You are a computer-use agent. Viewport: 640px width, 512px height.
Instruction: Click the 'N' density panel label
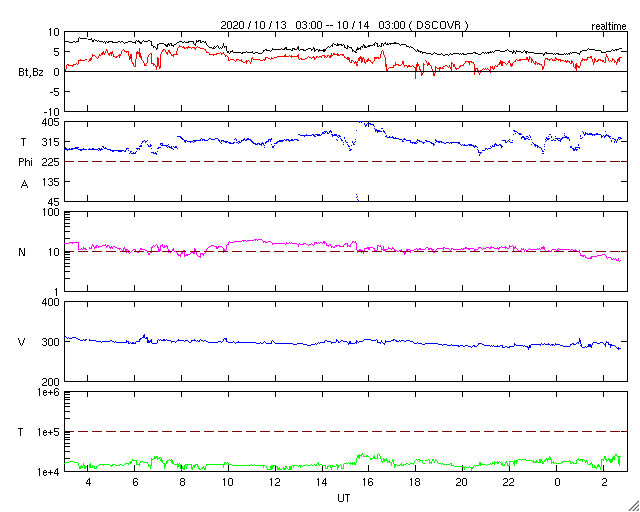coord(22,252)
